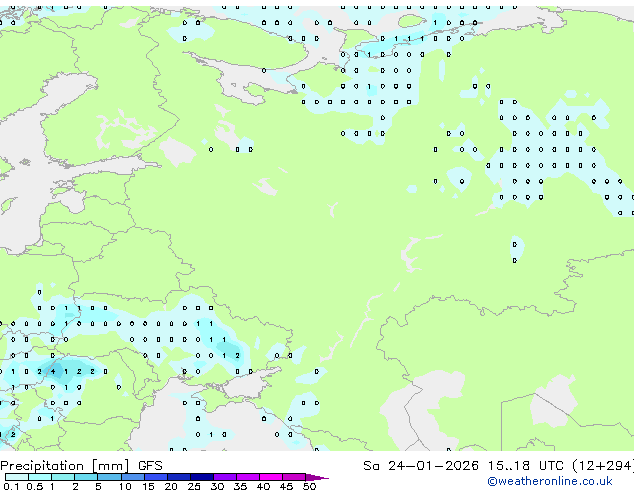Choose the 25–30 mm dark blue swatch

point(201,477)
